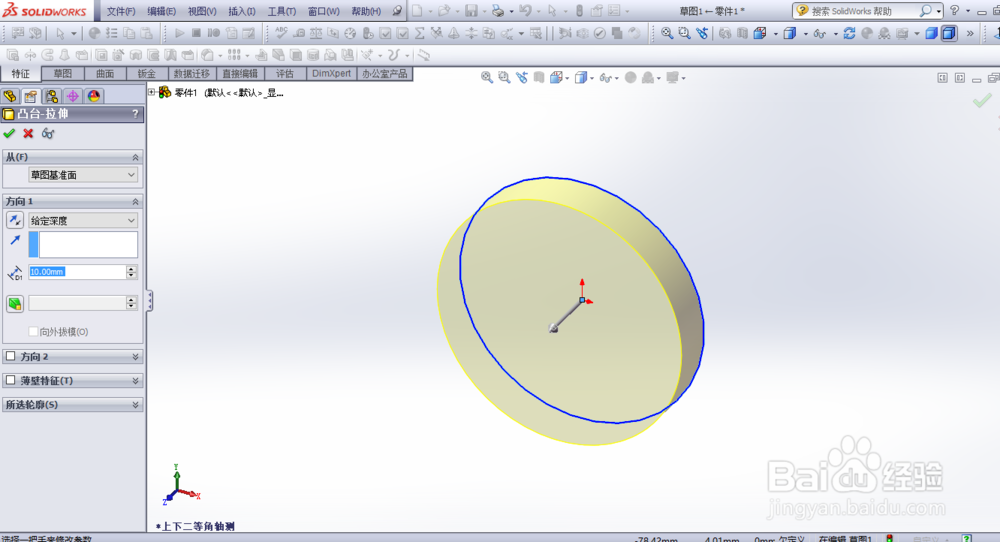Screen dimensions: 1000x542
Task: Open property manager help question mark
Action: point(135,114)
